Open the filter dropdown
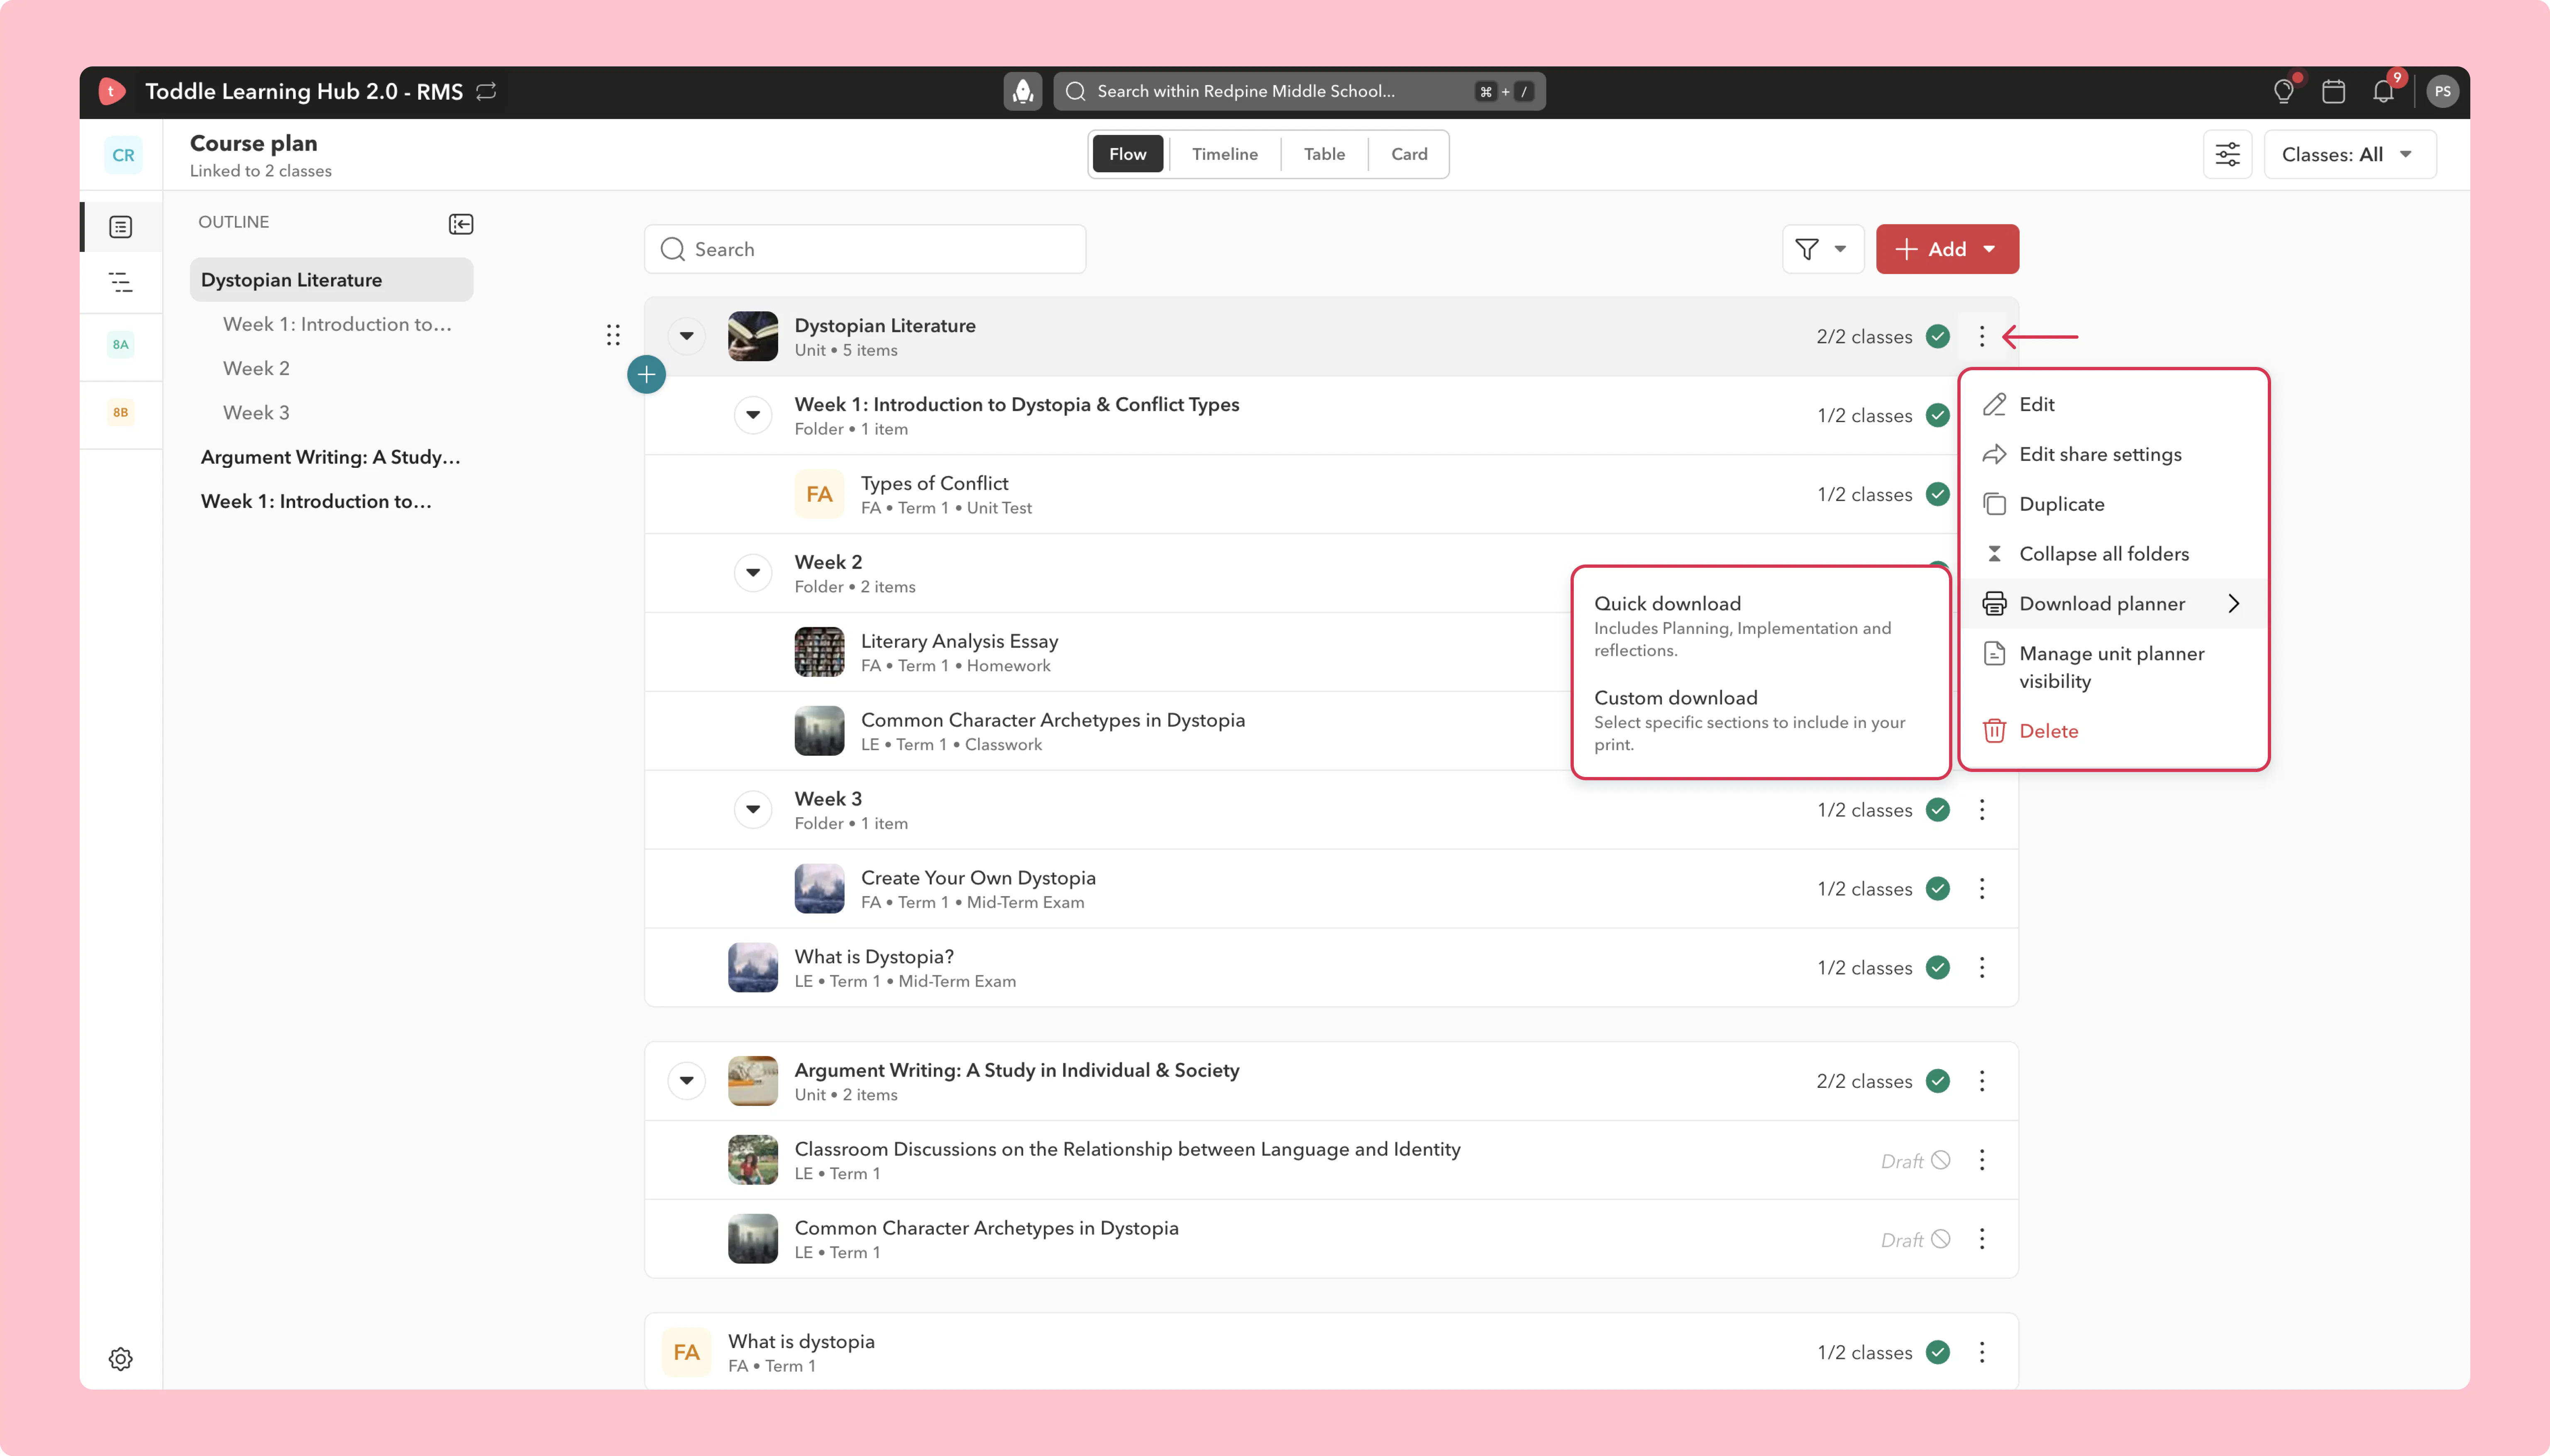 (1822, 249)
